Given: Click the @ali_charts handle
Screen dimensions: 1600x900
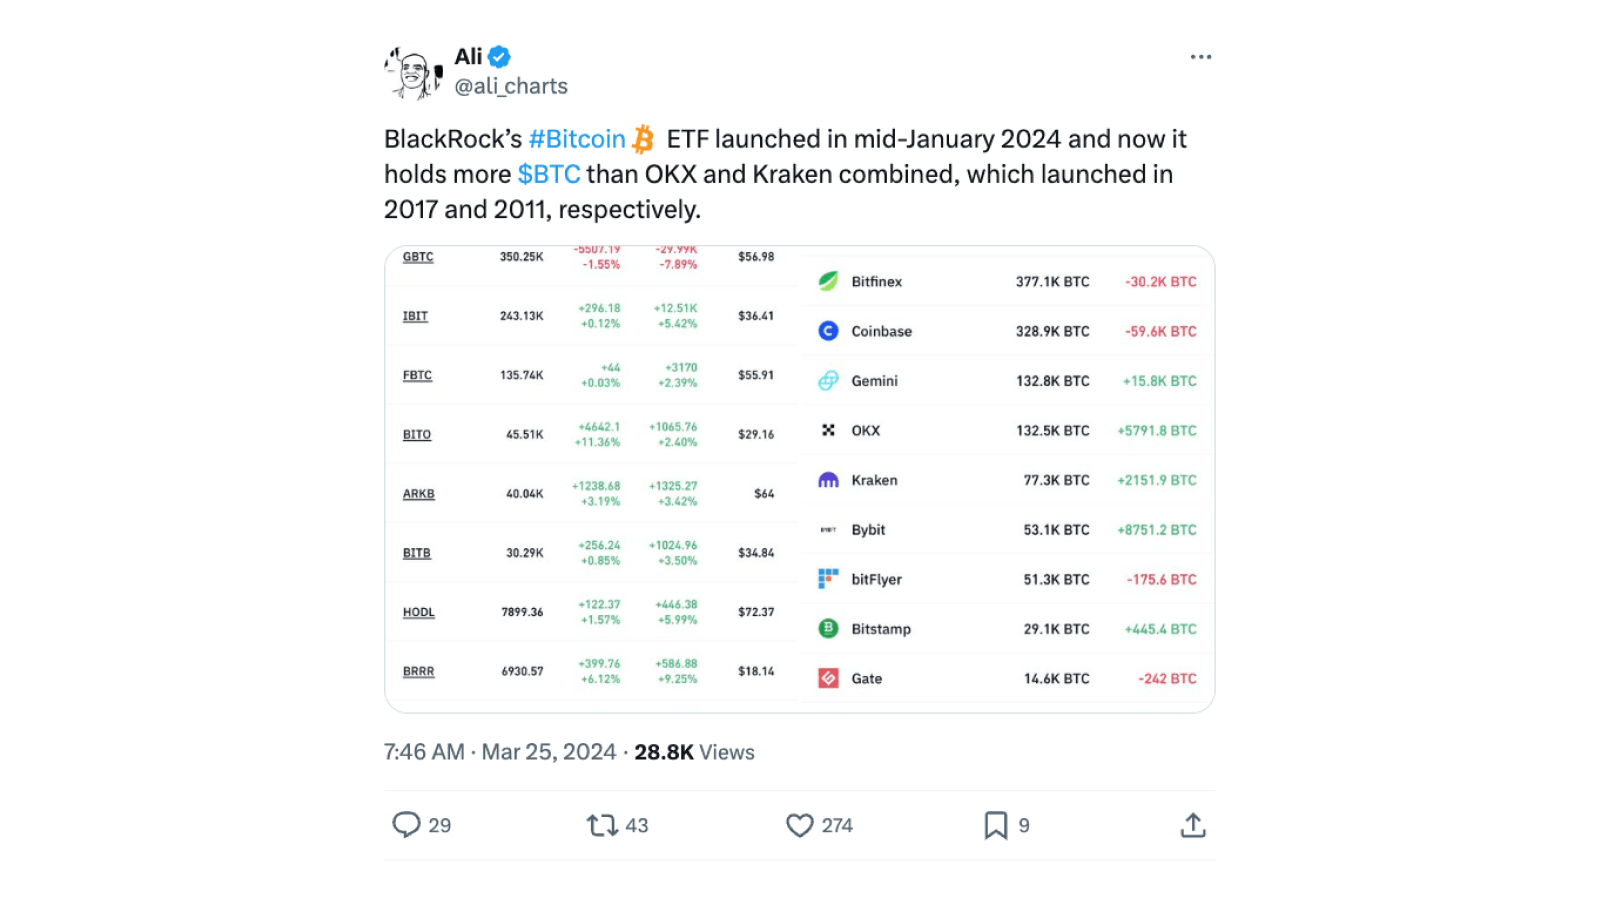Looking at the screenshot, I should point(511,86).
